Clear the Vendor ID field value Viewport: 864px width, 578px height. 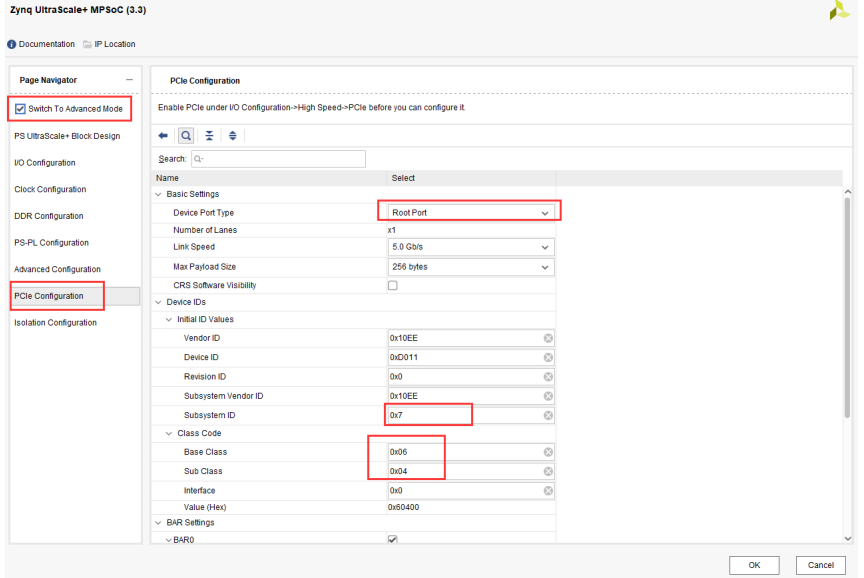[548, 338]
